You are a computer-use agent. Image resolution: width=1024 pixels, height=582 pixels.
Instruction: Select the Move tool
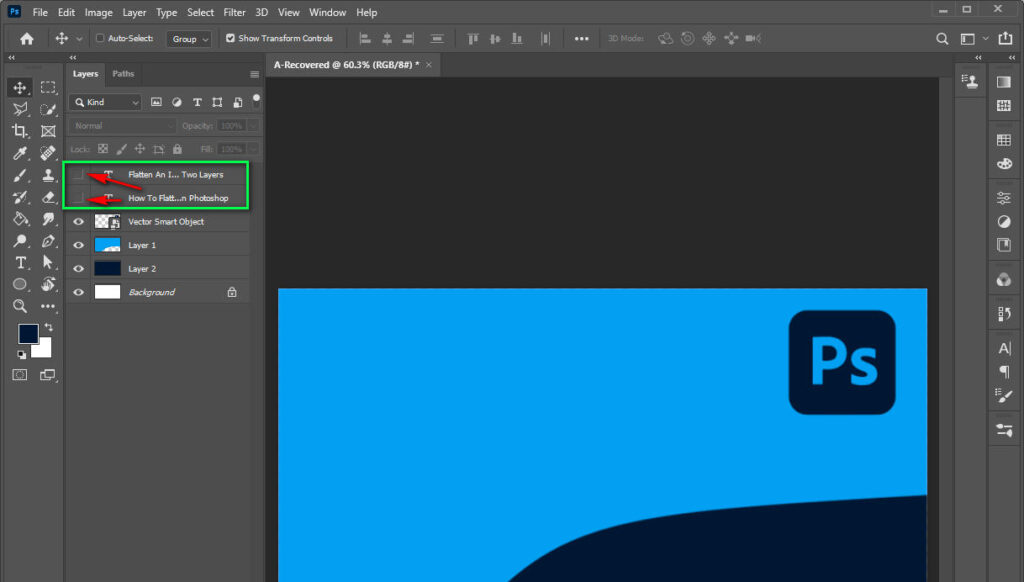pos(20,87)
